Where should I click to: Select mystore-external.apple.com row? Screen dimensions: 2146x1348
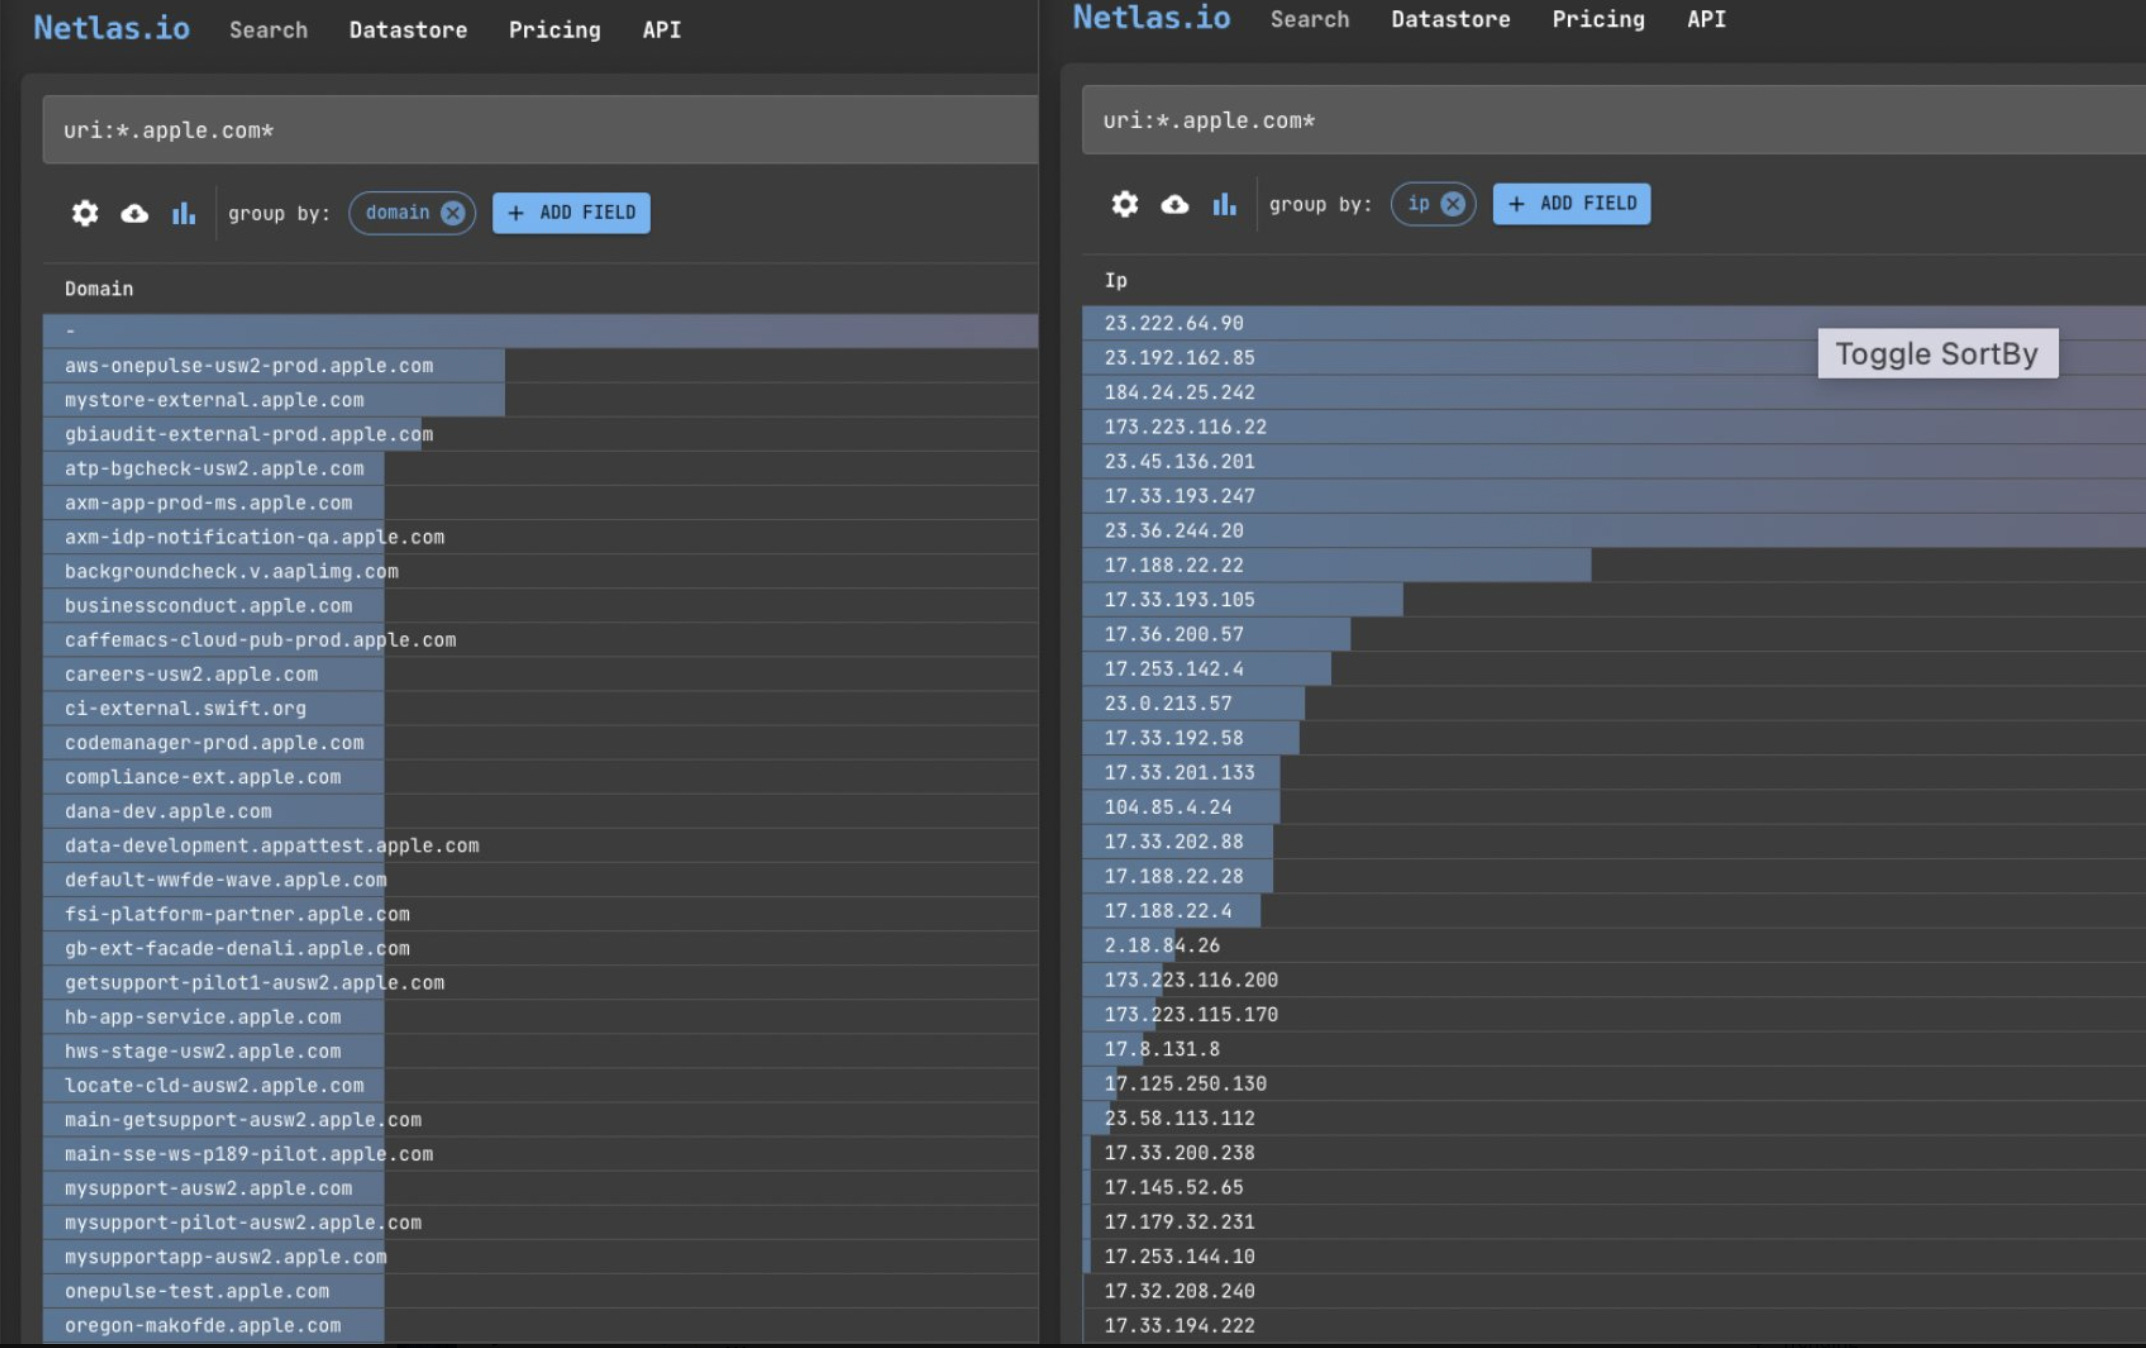[x=540, y=400]
